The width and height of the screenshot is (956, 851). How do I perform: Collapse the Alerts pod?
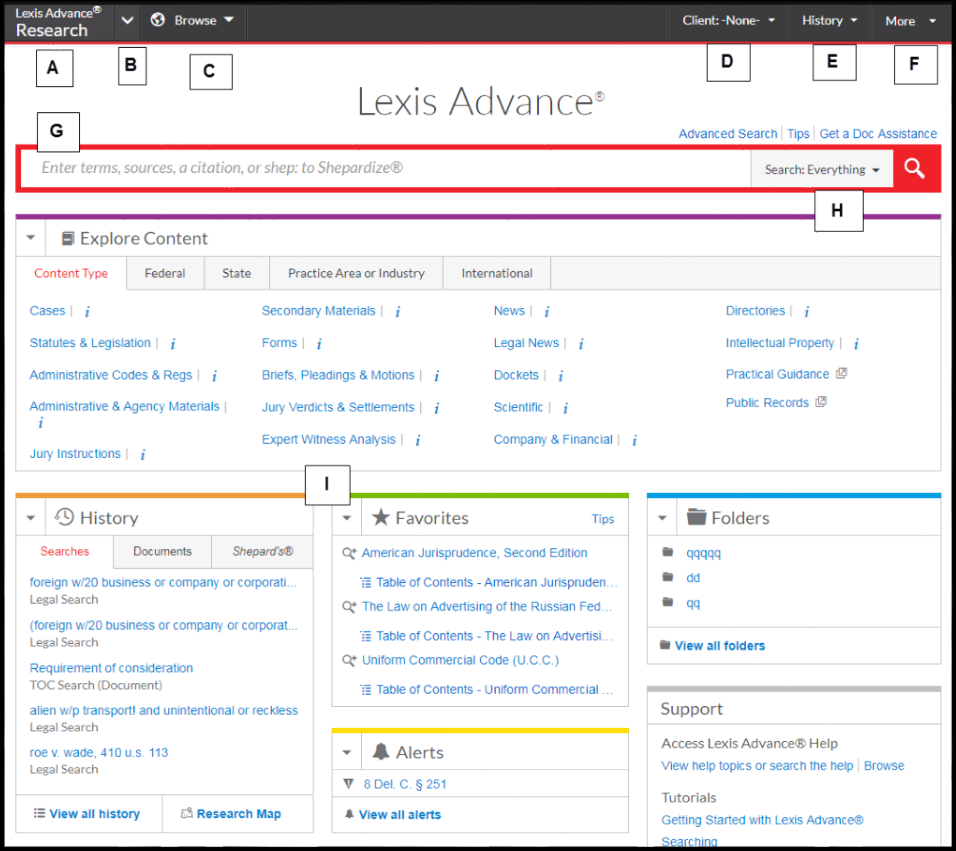pos(347,753)
